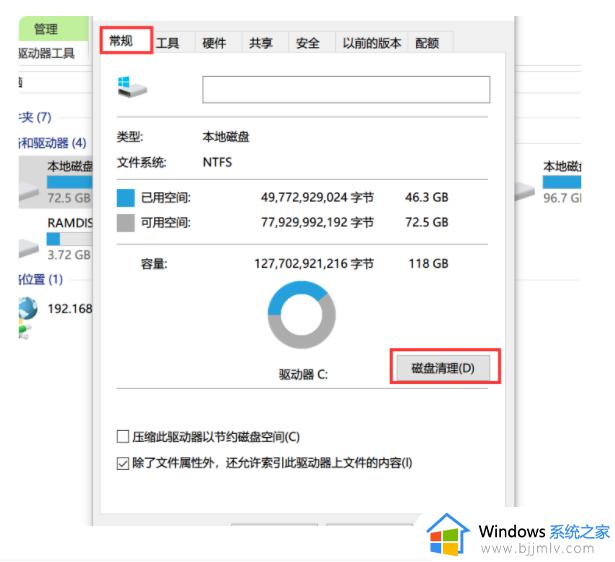Click the 磁盘清理(D) button
Screen dimensions: 615x562
[x=443, y=368]
